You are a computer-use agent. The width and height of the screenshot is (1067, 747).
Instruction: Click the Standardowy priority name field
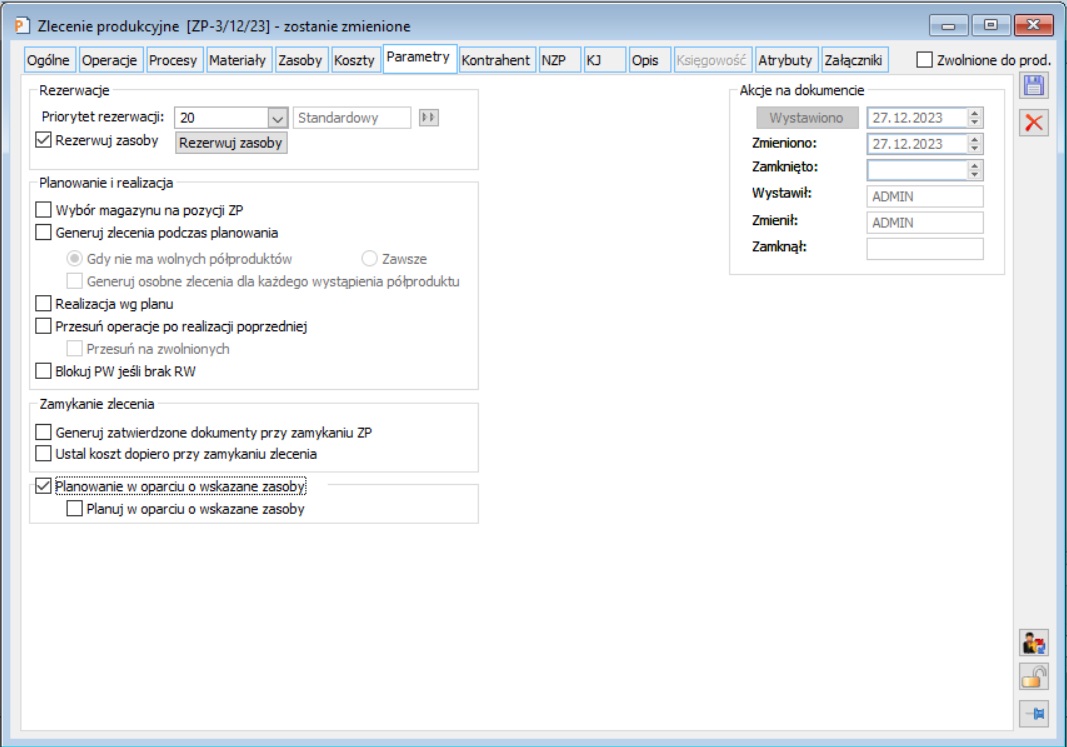tap(352, 118)
